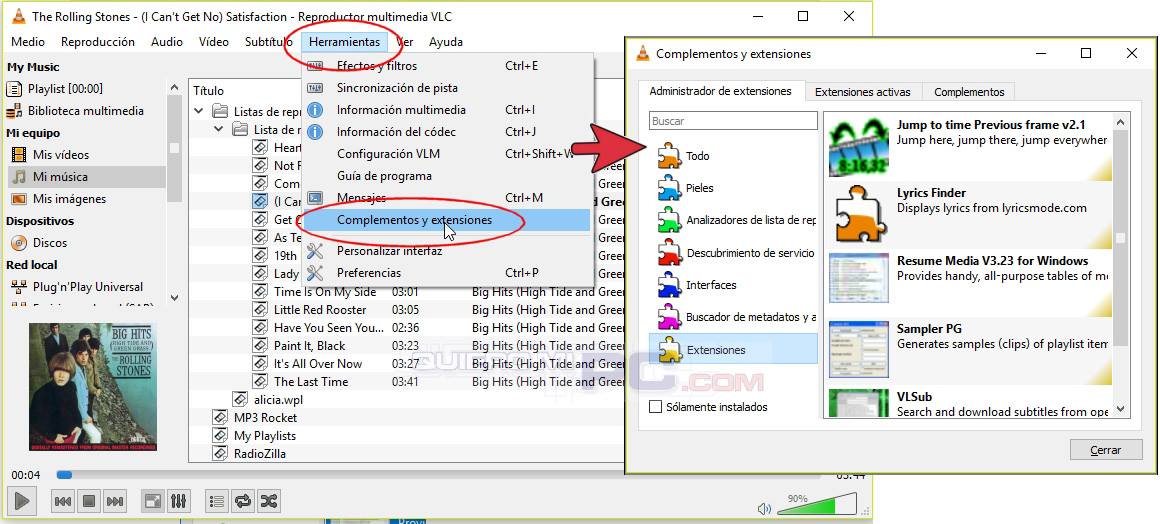
Task: Open alicia.wpl playlist file
Action: click(x=278, y=400)
